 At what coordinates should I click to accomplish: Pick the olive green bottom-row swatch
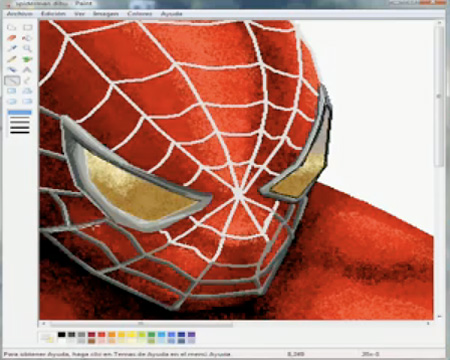(152, 341)
